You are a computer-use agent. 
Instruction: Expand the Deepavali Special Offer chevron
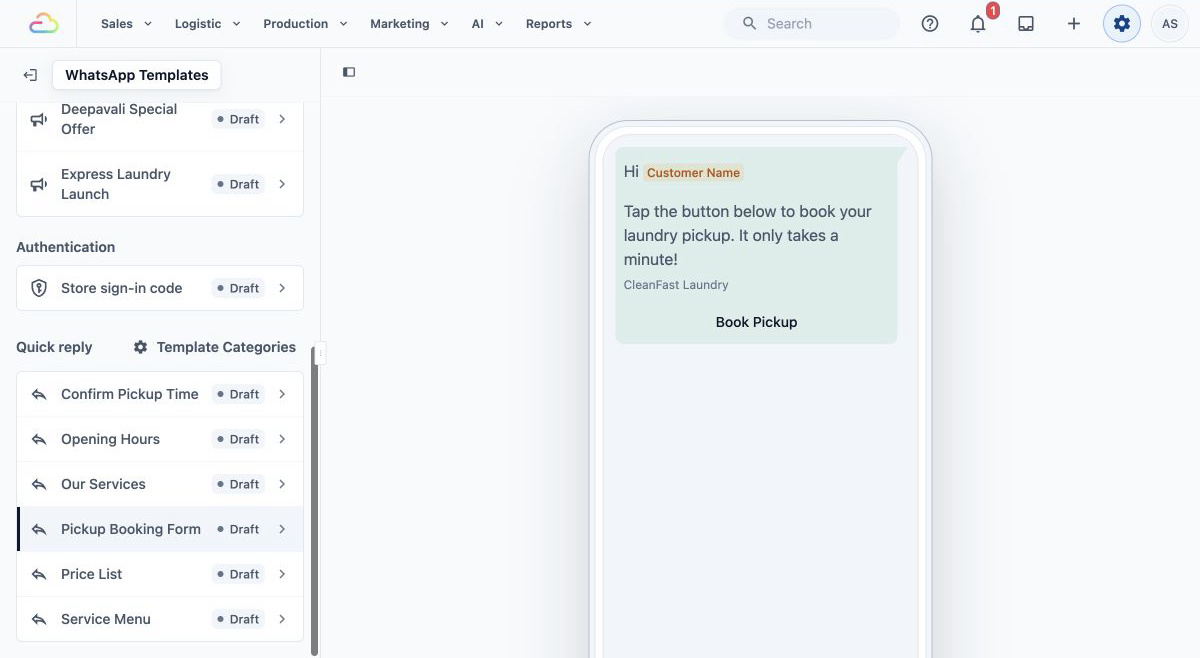282,119
